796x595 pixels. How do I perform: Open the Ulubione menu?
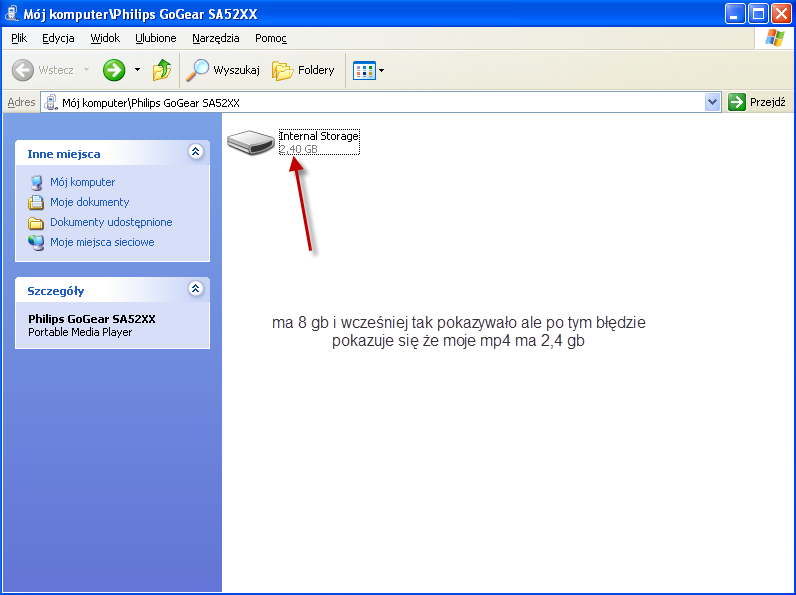click(x=156, y=38)
